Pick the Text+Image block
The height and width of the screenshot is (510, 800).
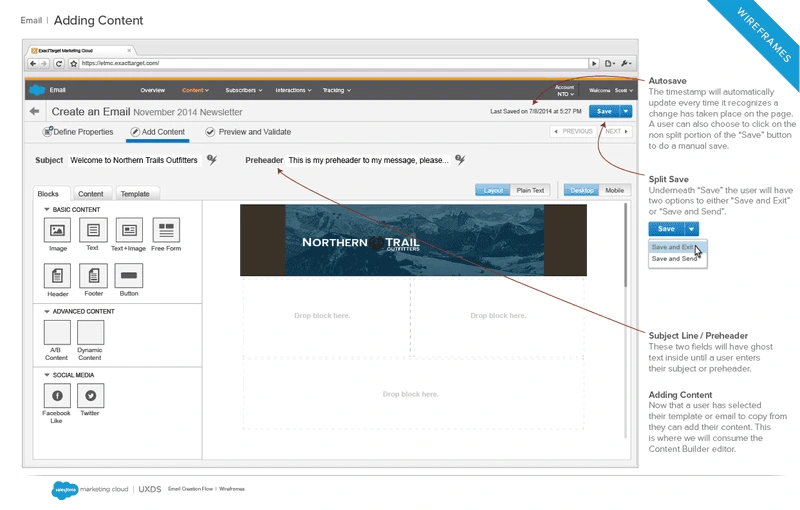click(x=129, y=231)
